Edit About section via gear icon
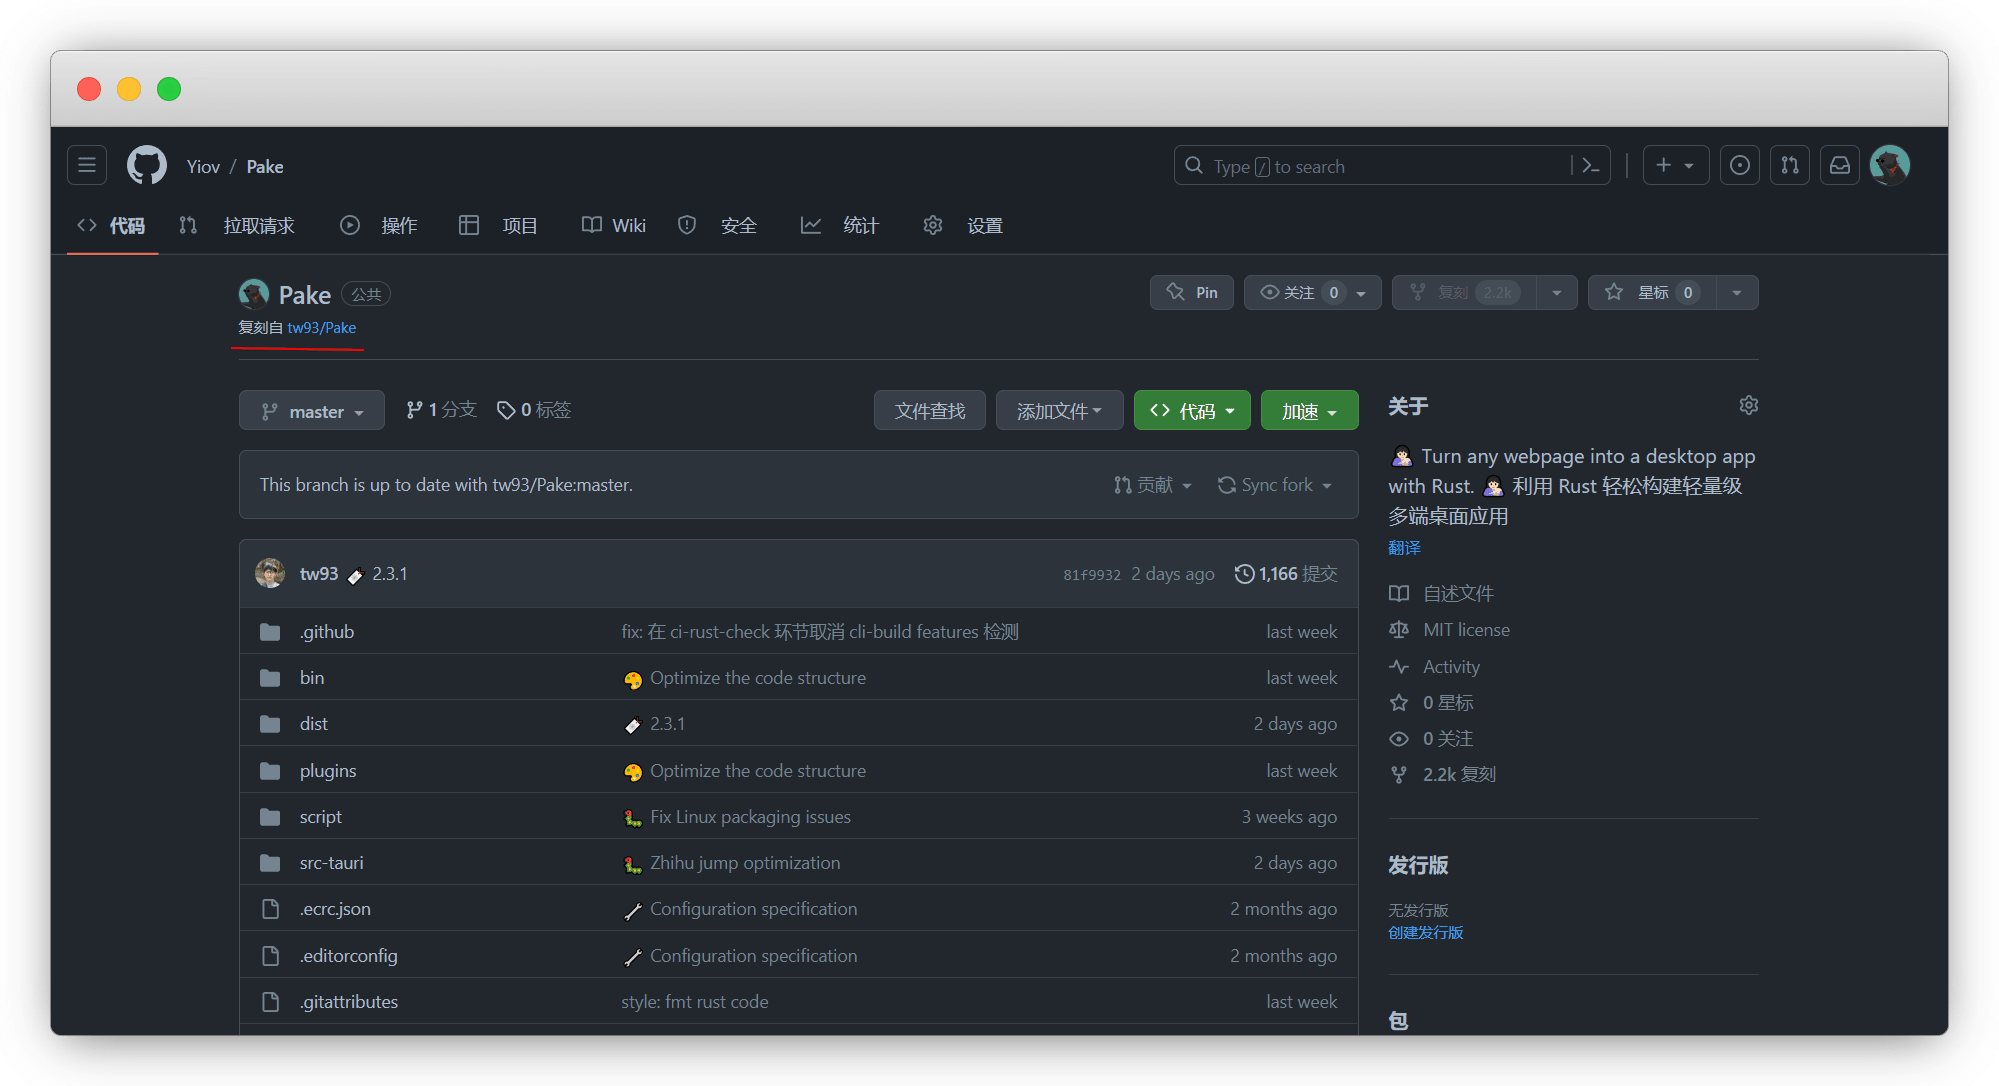Screen dimensions: 1999x1086 click(x=1748, y=405)
